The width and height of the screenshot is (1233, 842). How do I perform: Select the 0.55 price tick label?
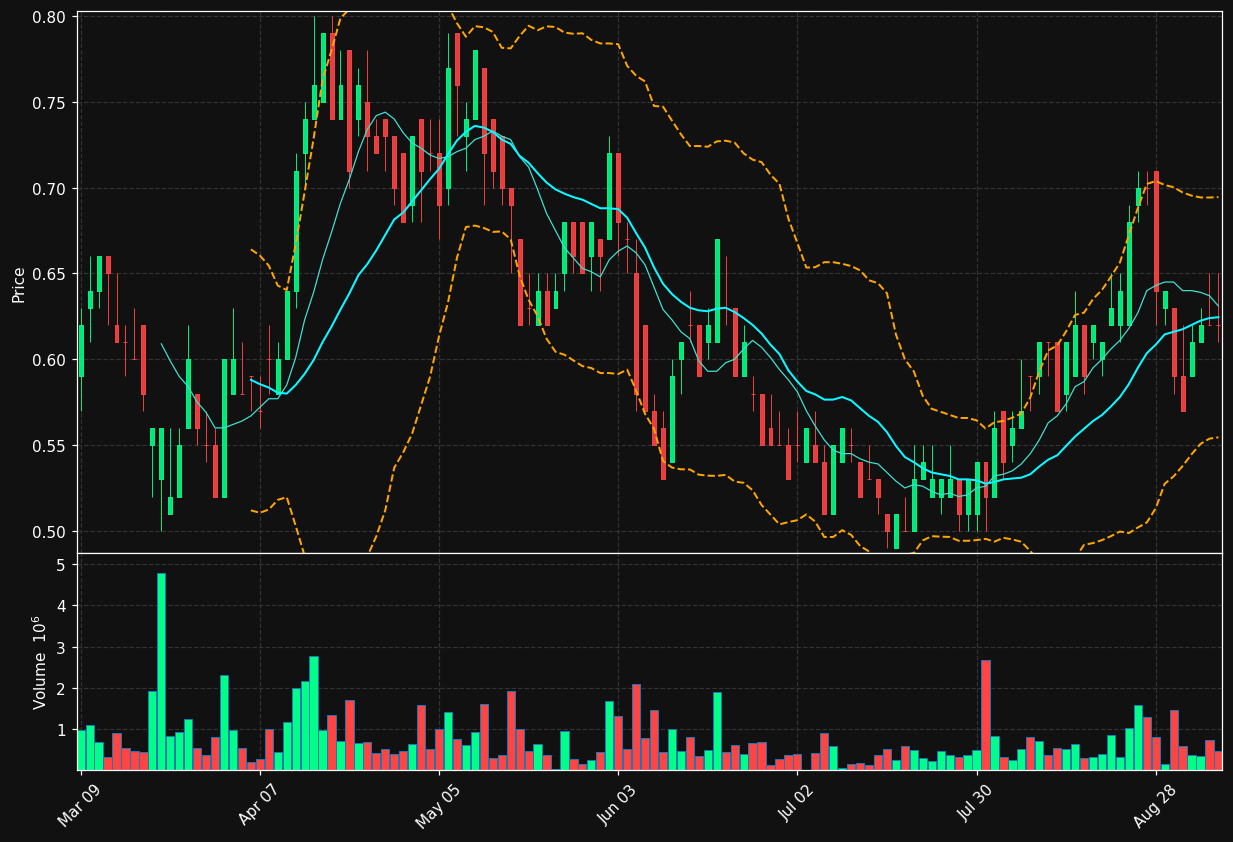[49, 446]
